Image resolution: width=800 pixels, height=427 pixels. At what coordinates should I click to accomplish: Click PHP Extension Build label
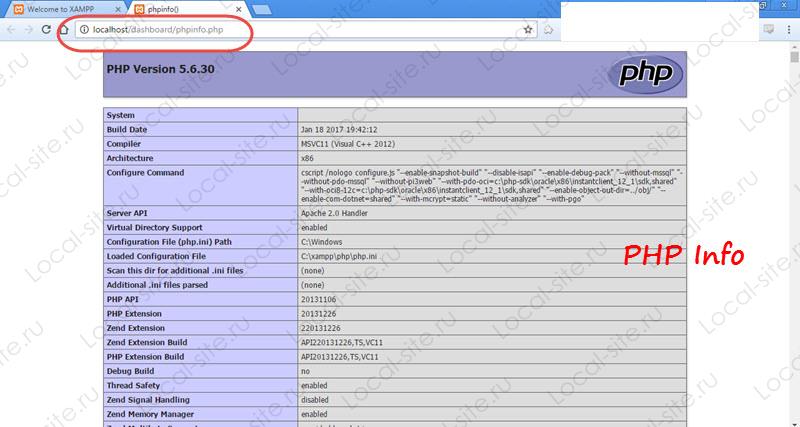point(145,356)
